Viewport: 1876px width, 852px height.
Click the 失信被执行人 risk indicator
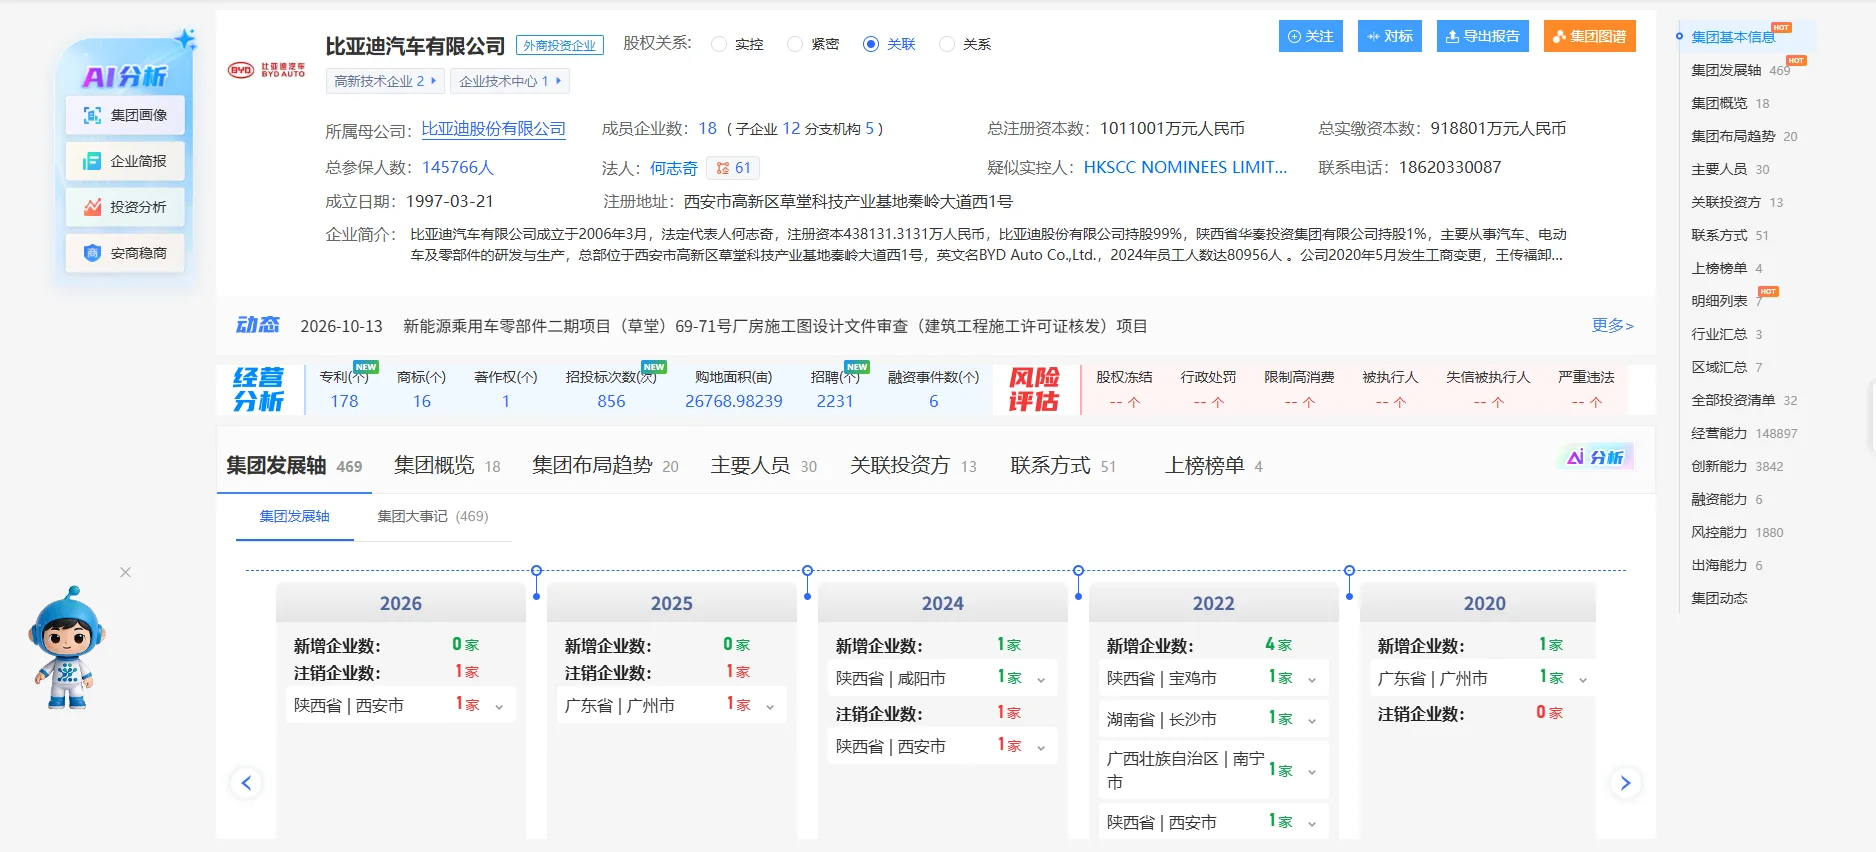[1488, 389]
